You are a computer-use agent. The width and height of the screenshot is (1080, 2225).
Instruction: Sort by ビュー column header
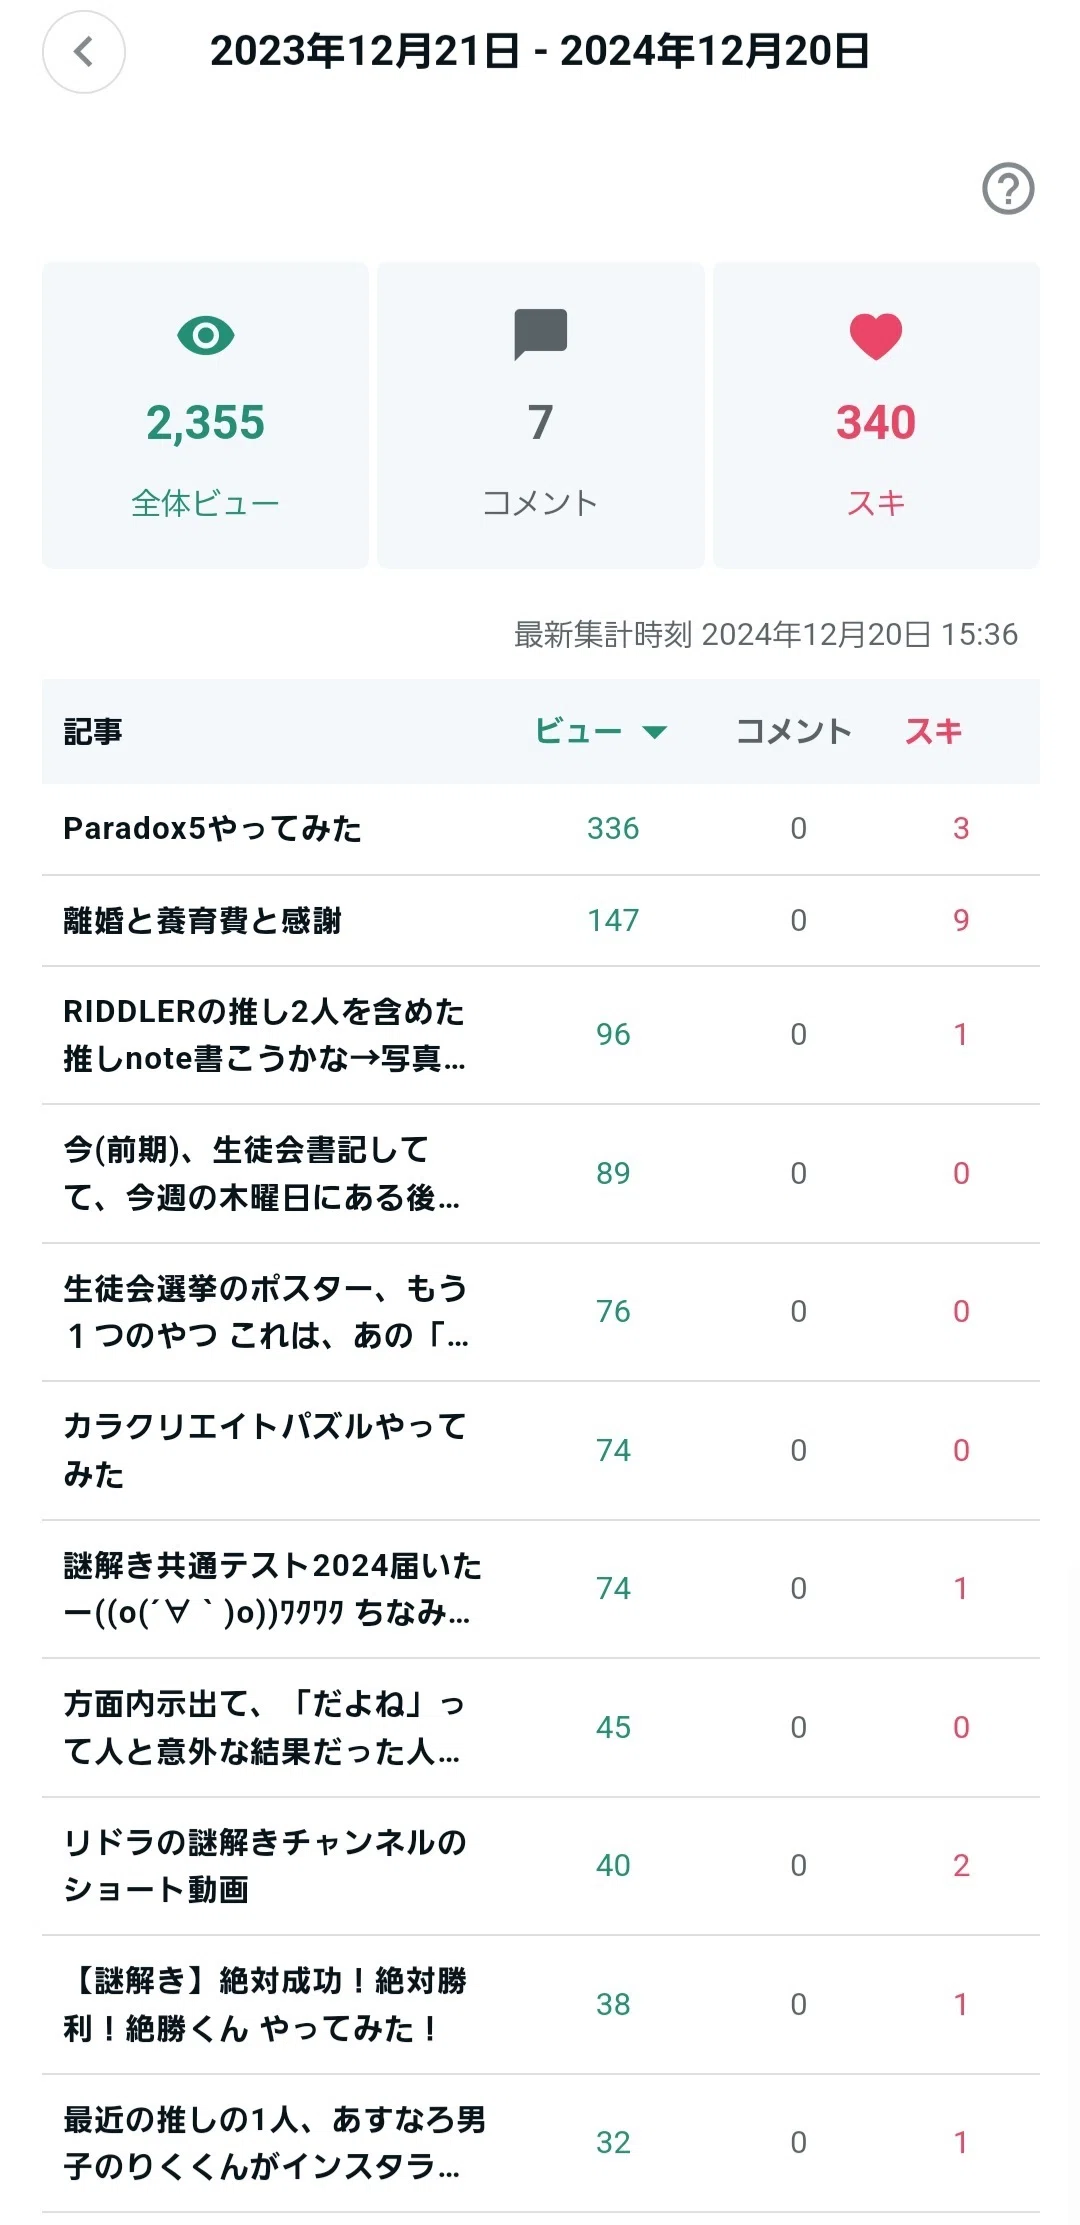[578, 731]
